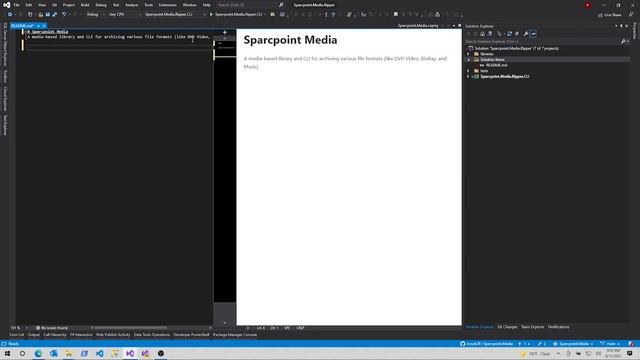Image resolution: width=640 pixels, height=360 pixels.
Task: Open the Any CPU platform dropdown
Action: (x=124, y=14)
